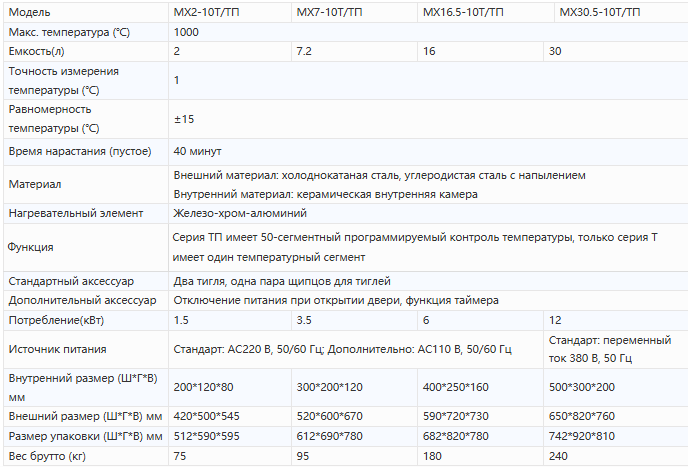Viewport: 688px width, 467px height.
Task: Click the 'Железо-хром-алюминий' heating element cell
Action: coord(240,213)
